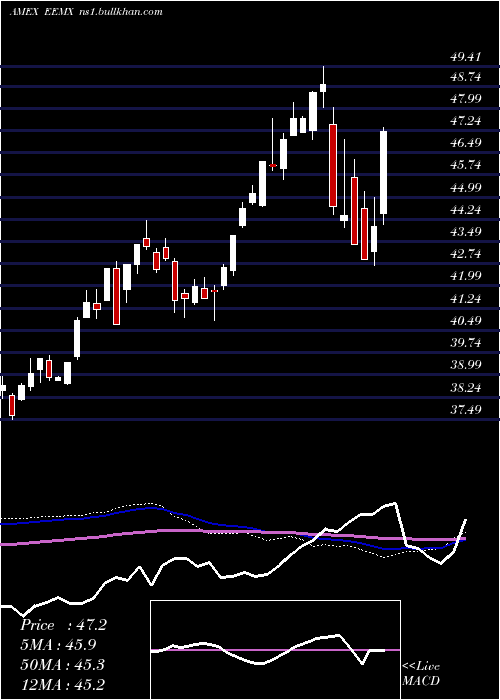500x700 pixels.
Task: Click the 38.24 price axis label
Action: tap(466, 388)
